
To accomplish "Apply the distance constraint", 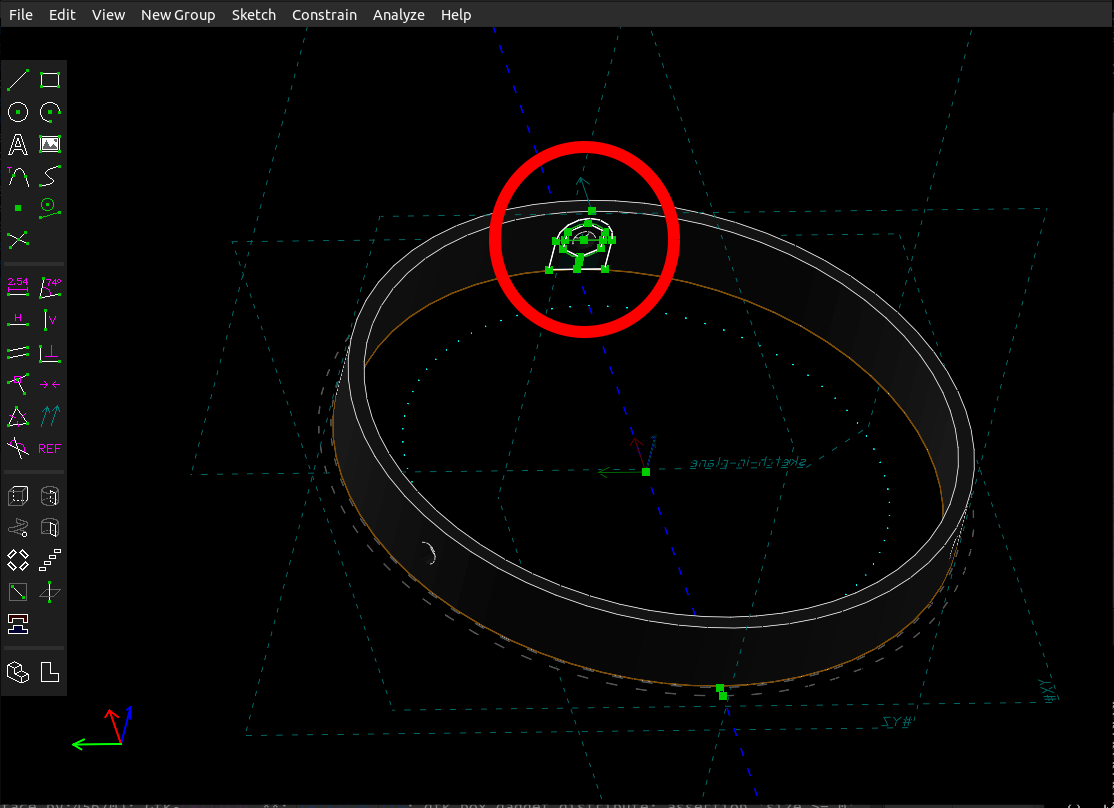I will tap(18, 287).
